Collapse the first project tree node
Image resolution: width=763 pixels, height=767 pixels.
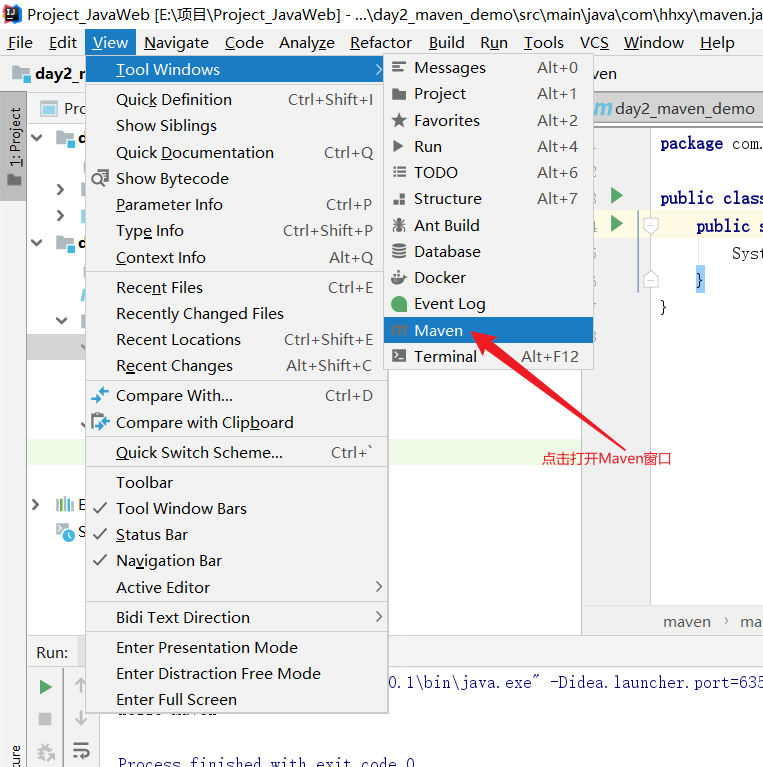[37, 137]
